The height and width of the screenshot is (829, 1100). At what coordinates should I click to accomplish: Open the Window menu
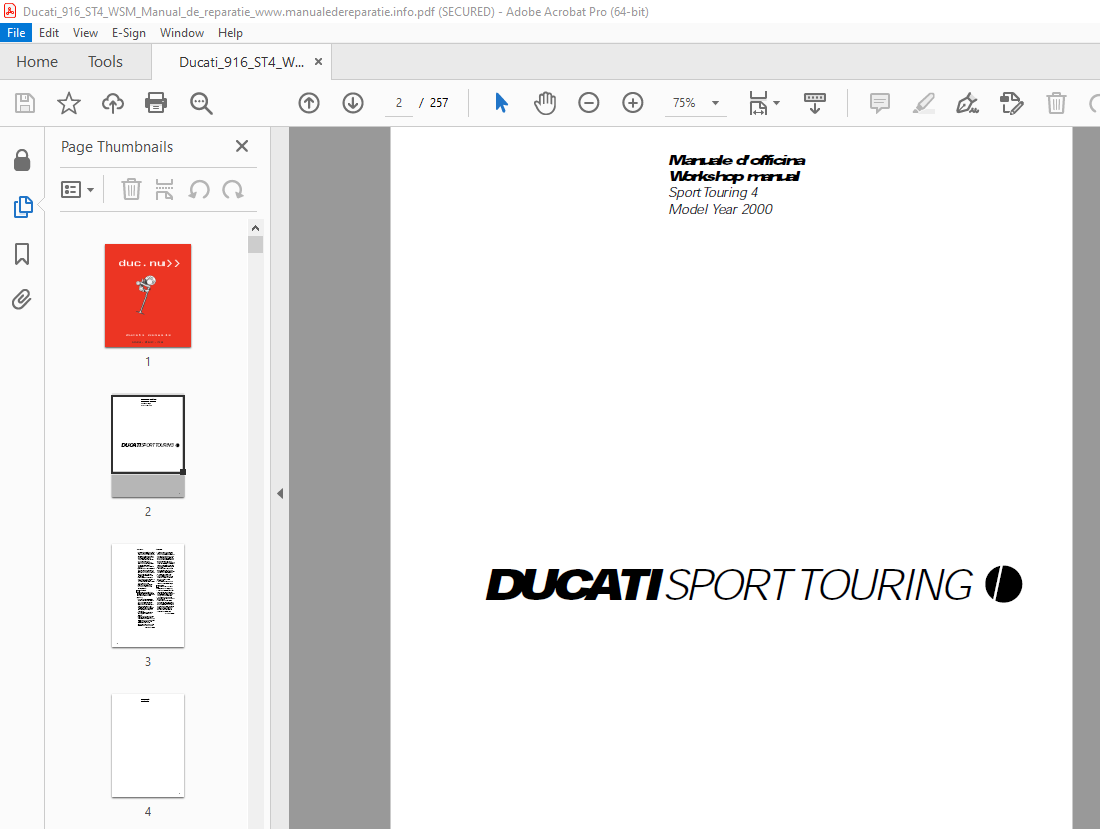(x=182, y=33)
